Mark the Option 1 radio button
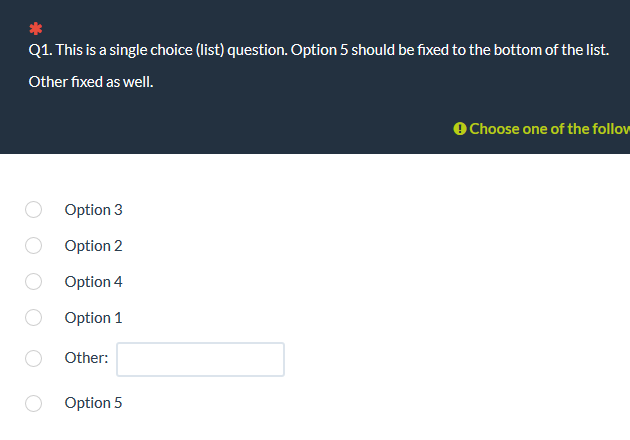 click(x=34, y=317)
